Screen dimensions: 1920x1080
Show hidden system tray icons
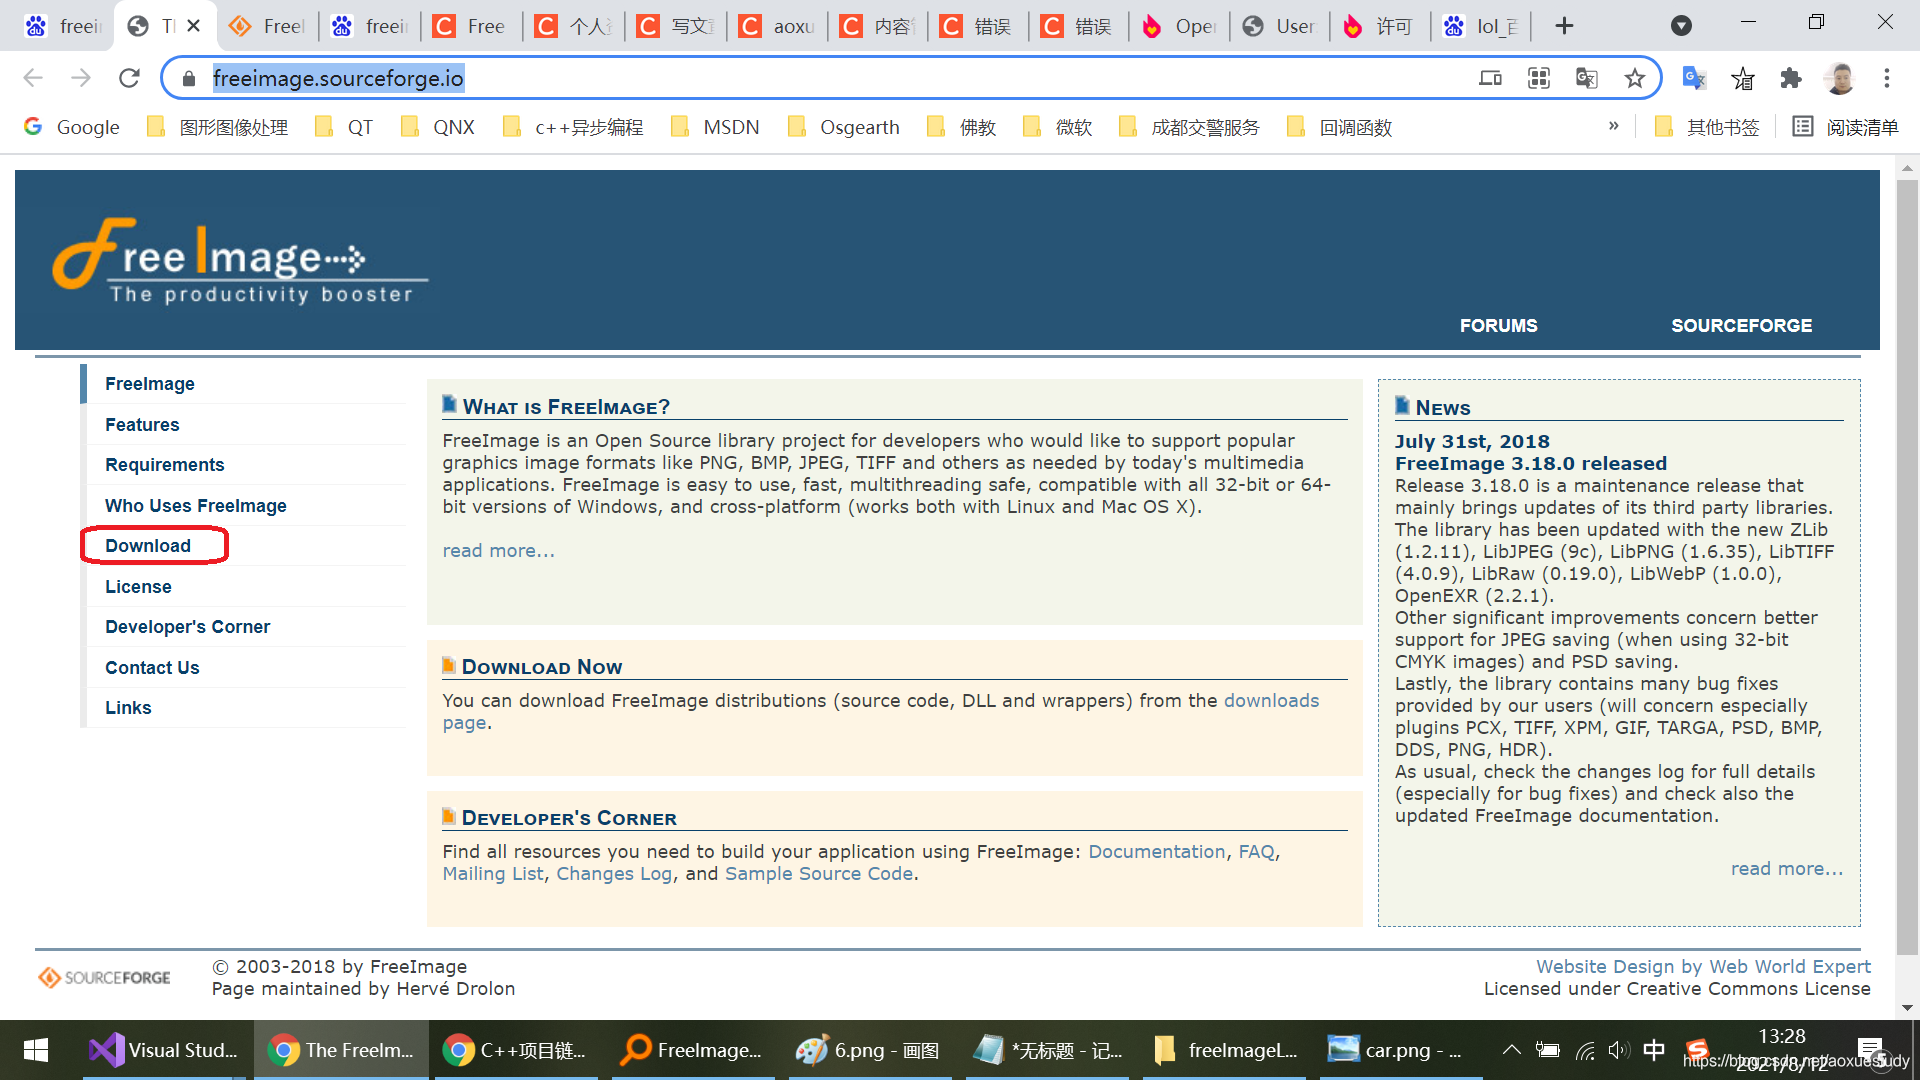[1511, 1050]
